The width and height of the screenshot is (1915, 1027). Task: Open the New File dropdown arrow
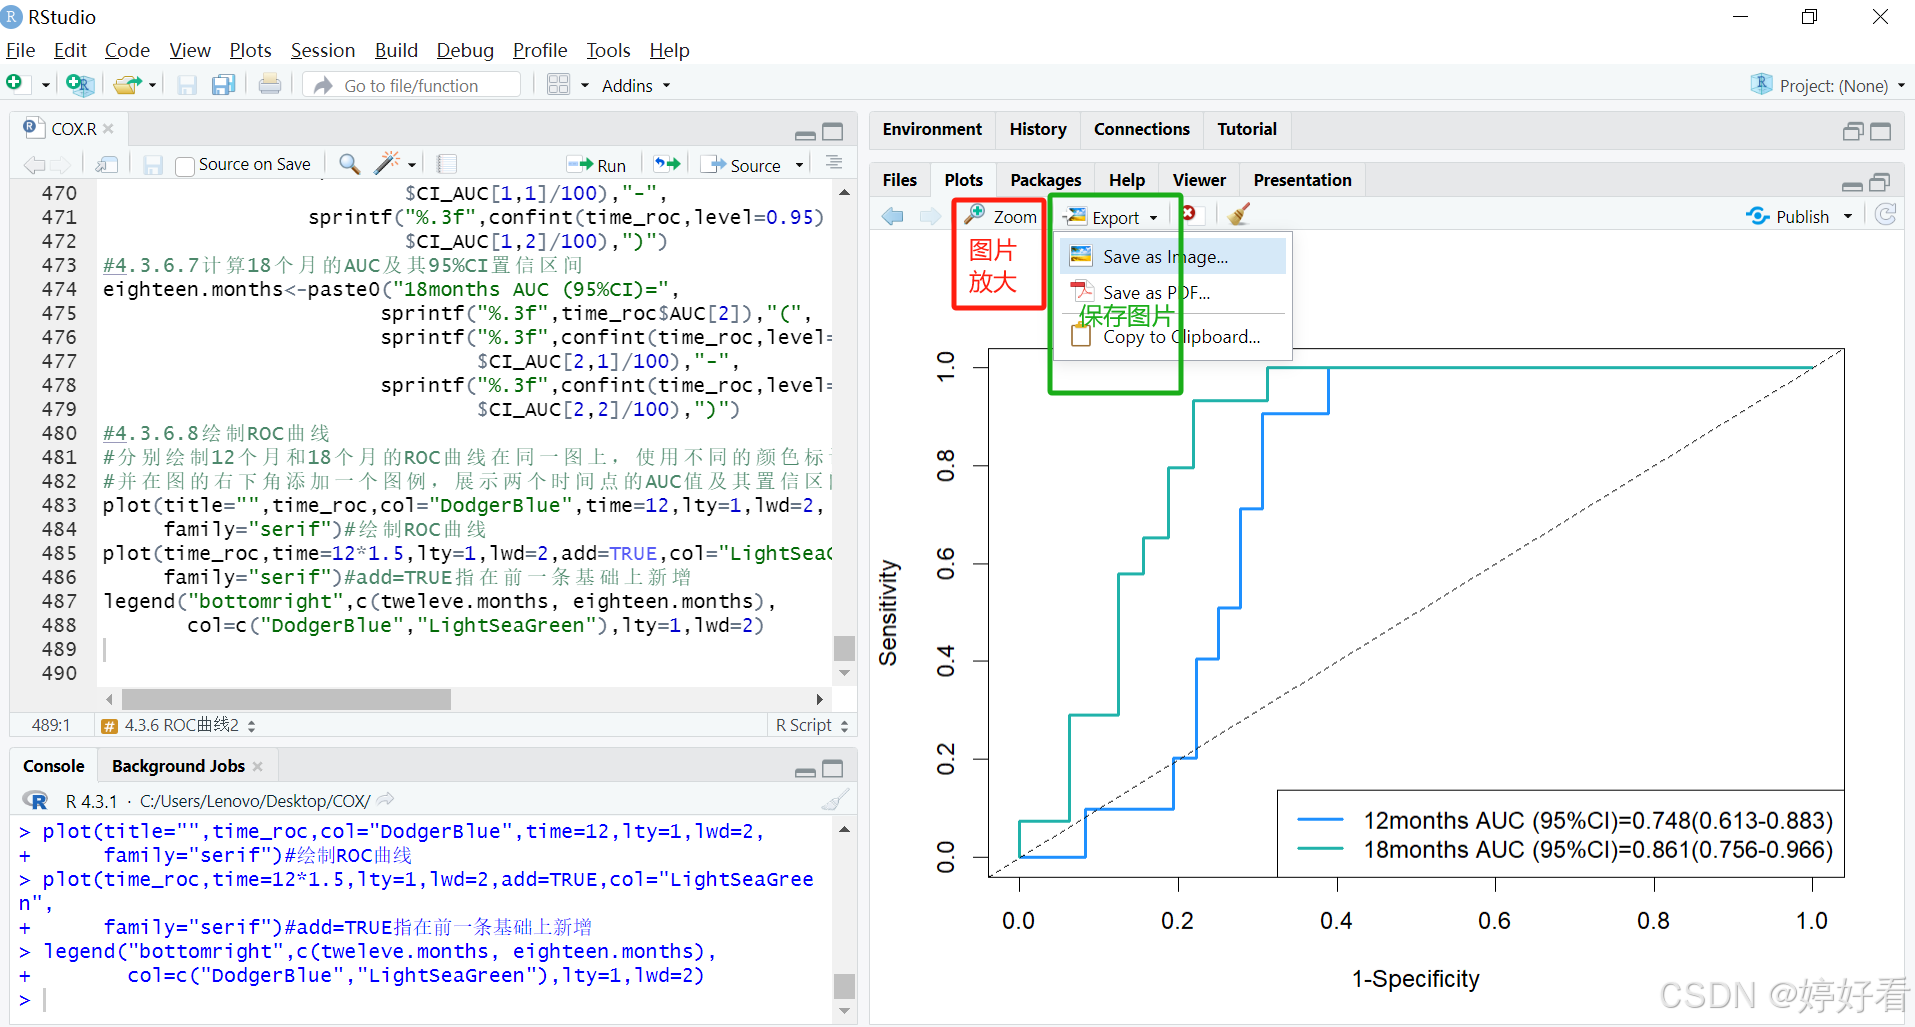coord(46,86)
